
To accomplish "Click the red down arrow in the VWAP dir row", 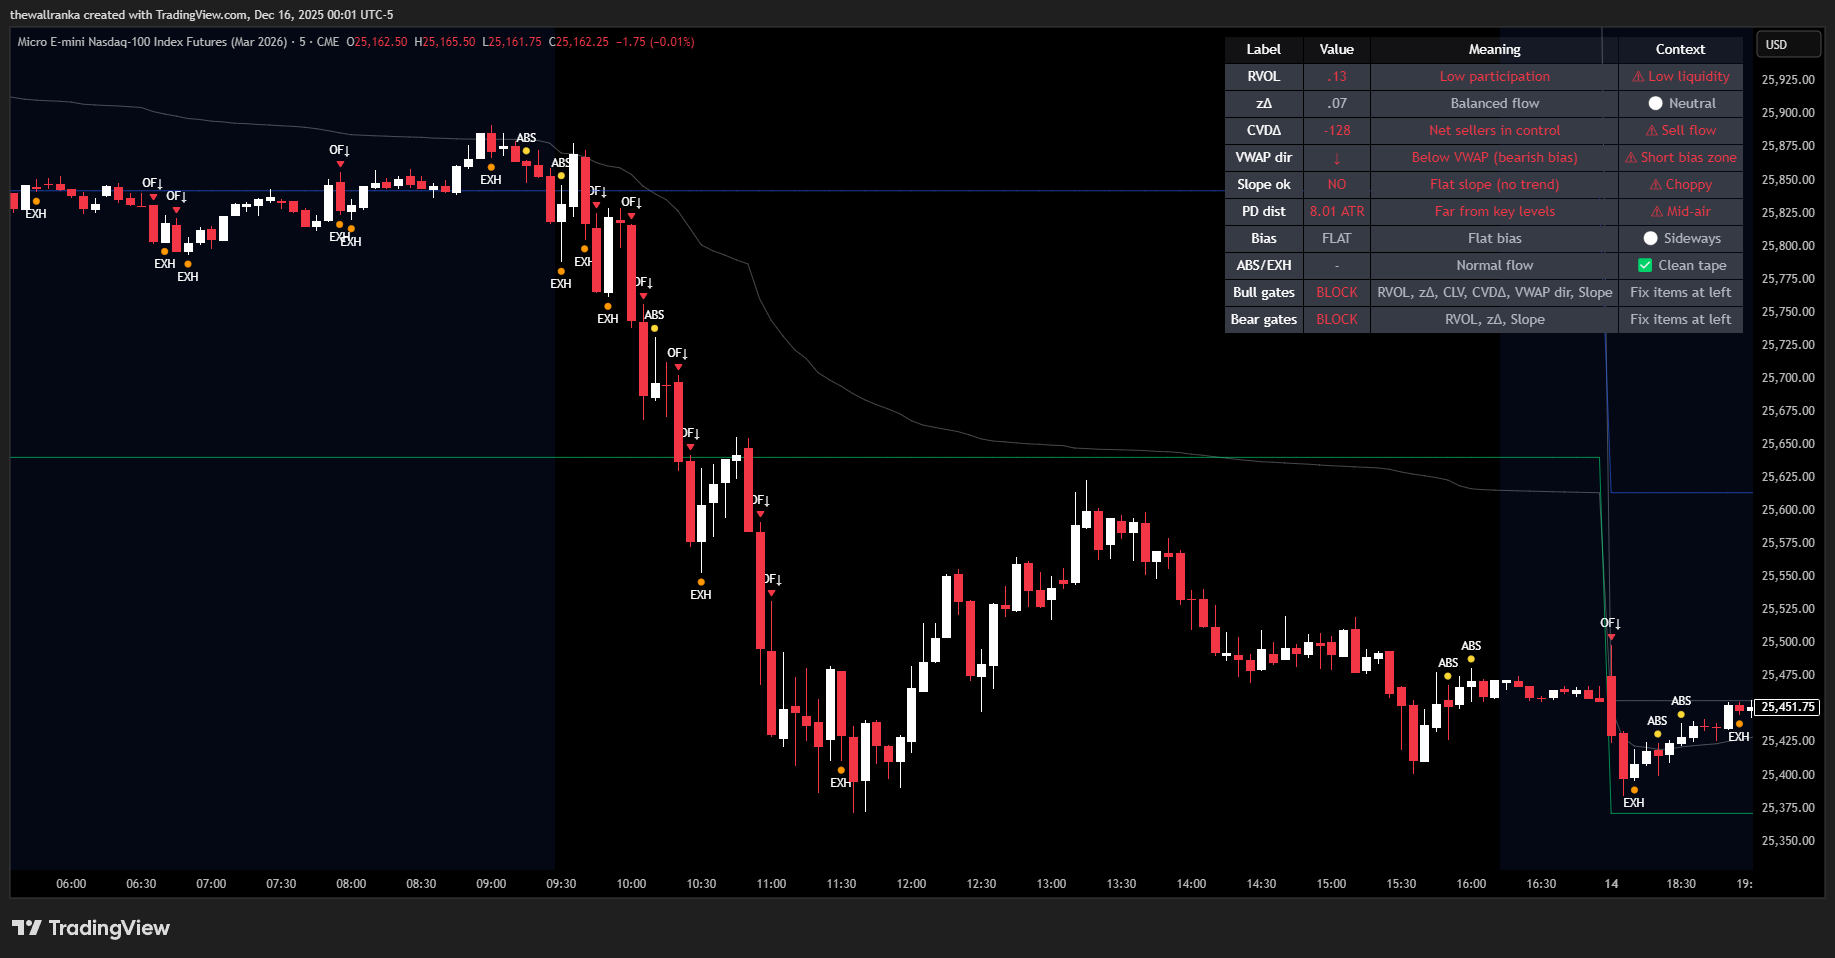I will (x=1336, y=158).
